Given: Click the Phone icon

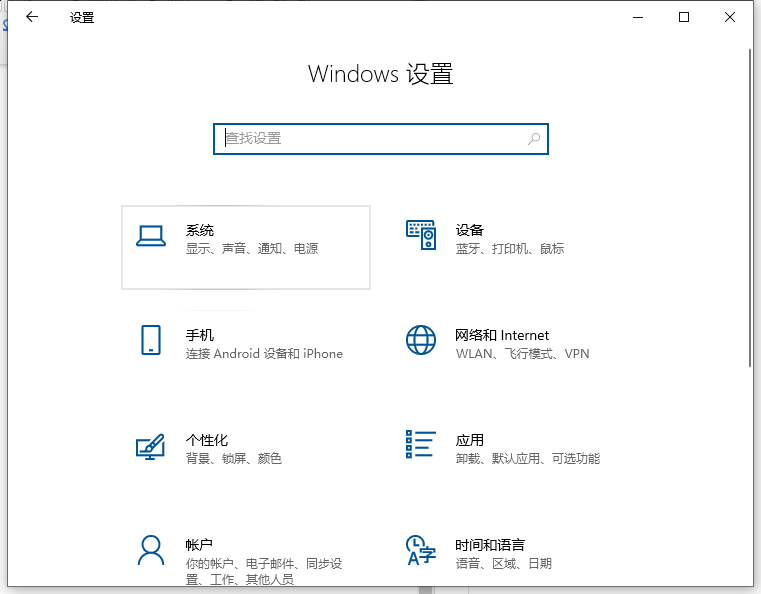Looking at the screenshot, I should tap(150, 340).
